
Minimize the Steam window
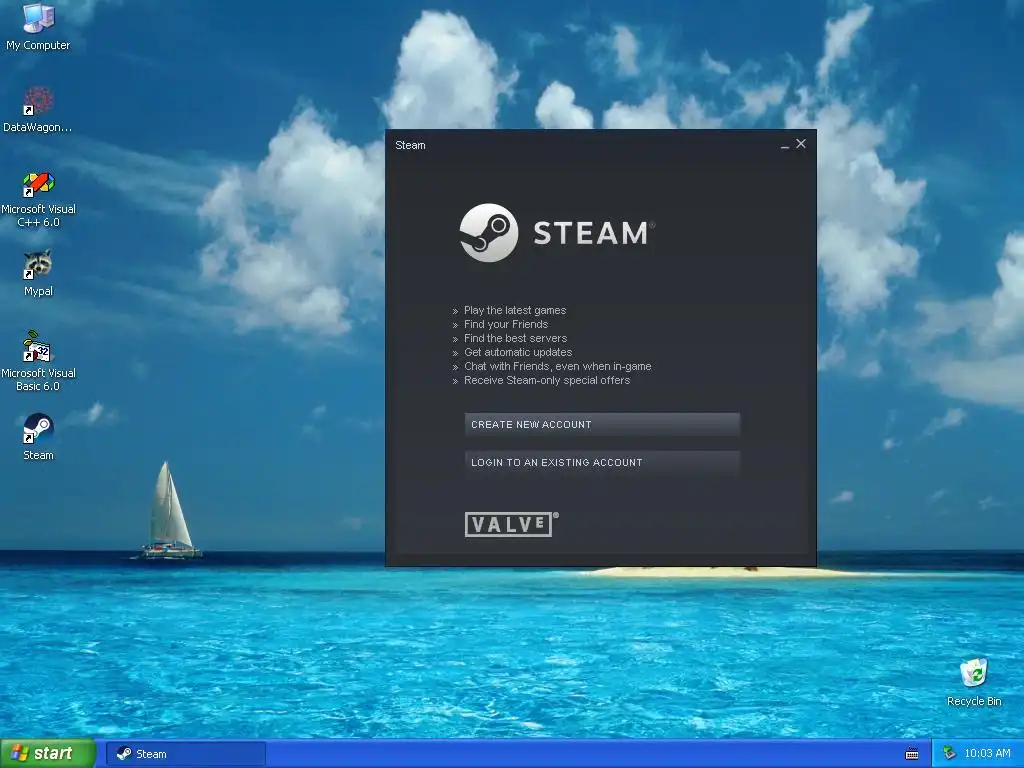point(784,145)
